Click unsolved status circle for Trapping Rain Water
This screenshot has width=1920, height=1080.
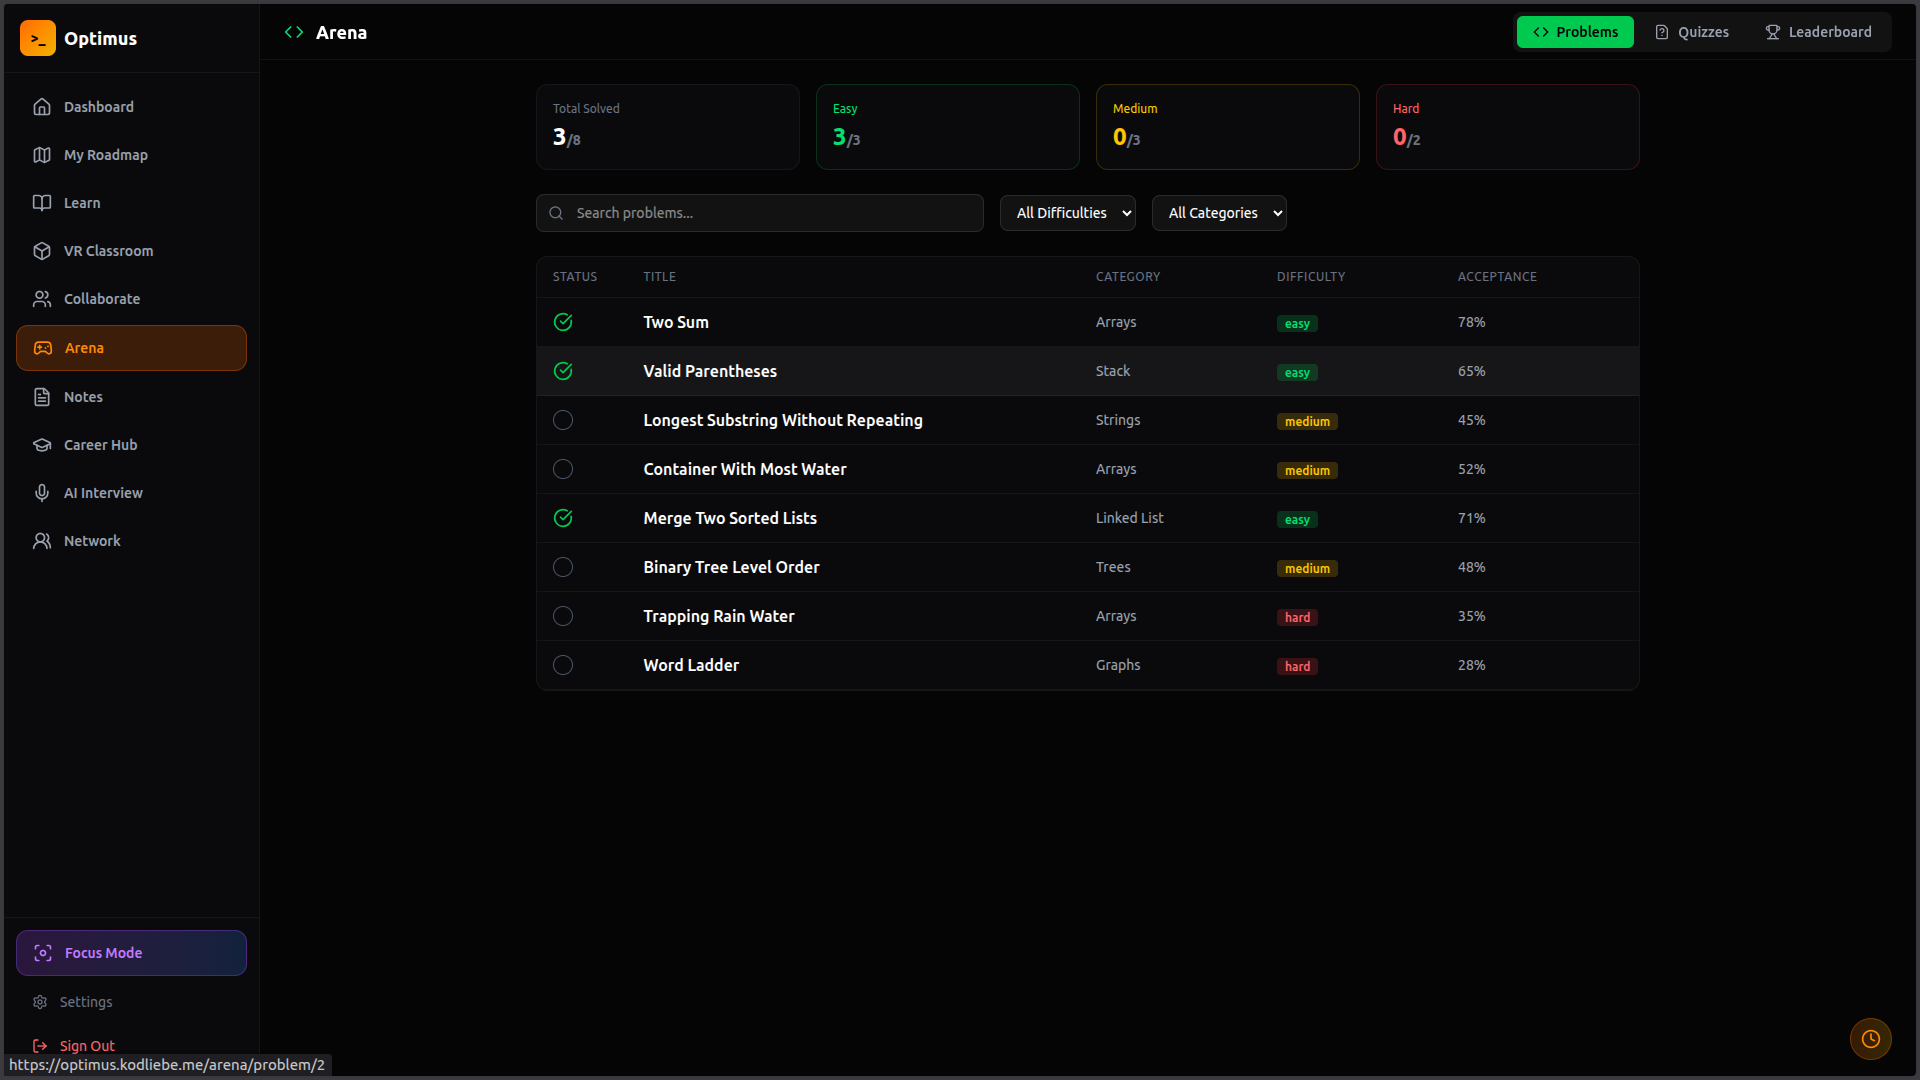563,616
